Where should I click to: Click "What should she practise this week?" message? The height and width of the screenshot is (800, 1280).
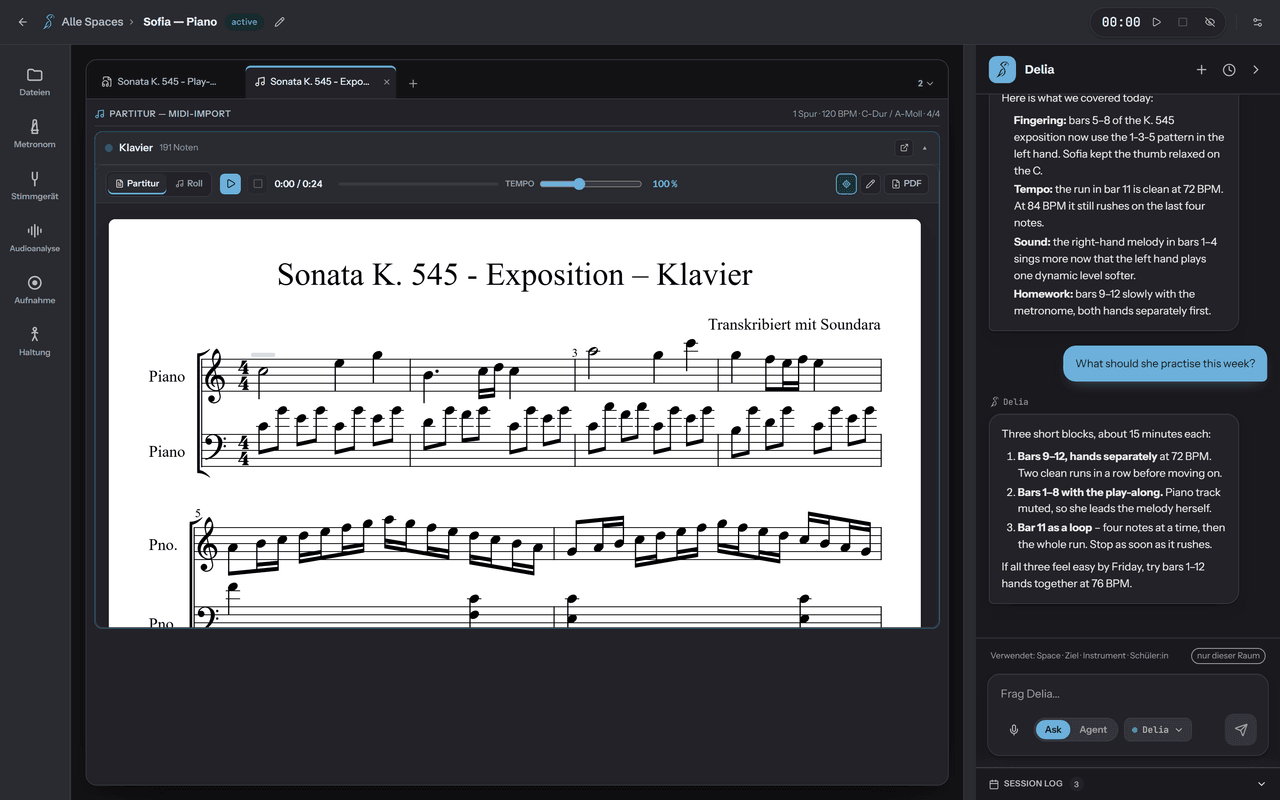click(x=1165, y=364)
